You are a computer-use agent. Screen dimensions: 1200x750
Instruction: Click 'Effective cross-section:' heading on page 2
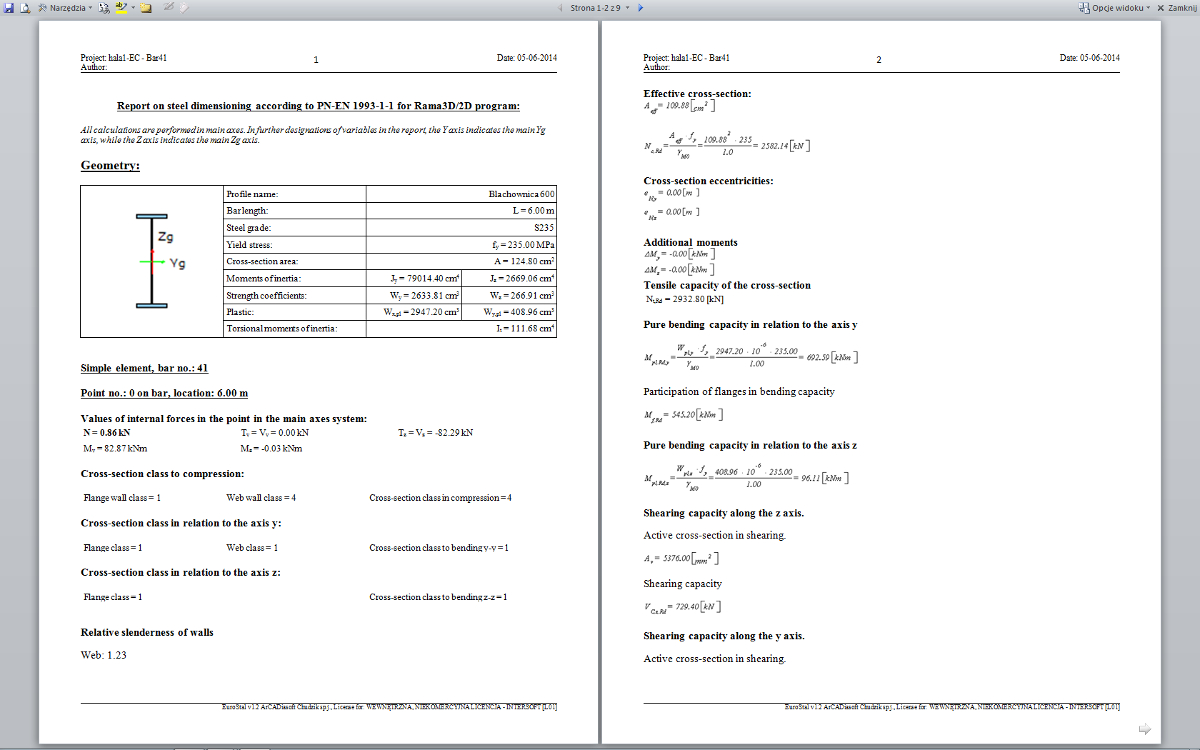(697, 93)
